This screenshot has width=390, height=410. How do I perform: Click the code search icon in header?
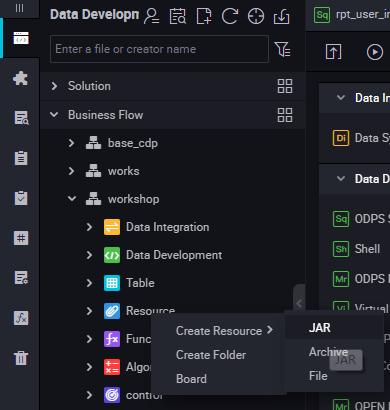tap(178, 16)
